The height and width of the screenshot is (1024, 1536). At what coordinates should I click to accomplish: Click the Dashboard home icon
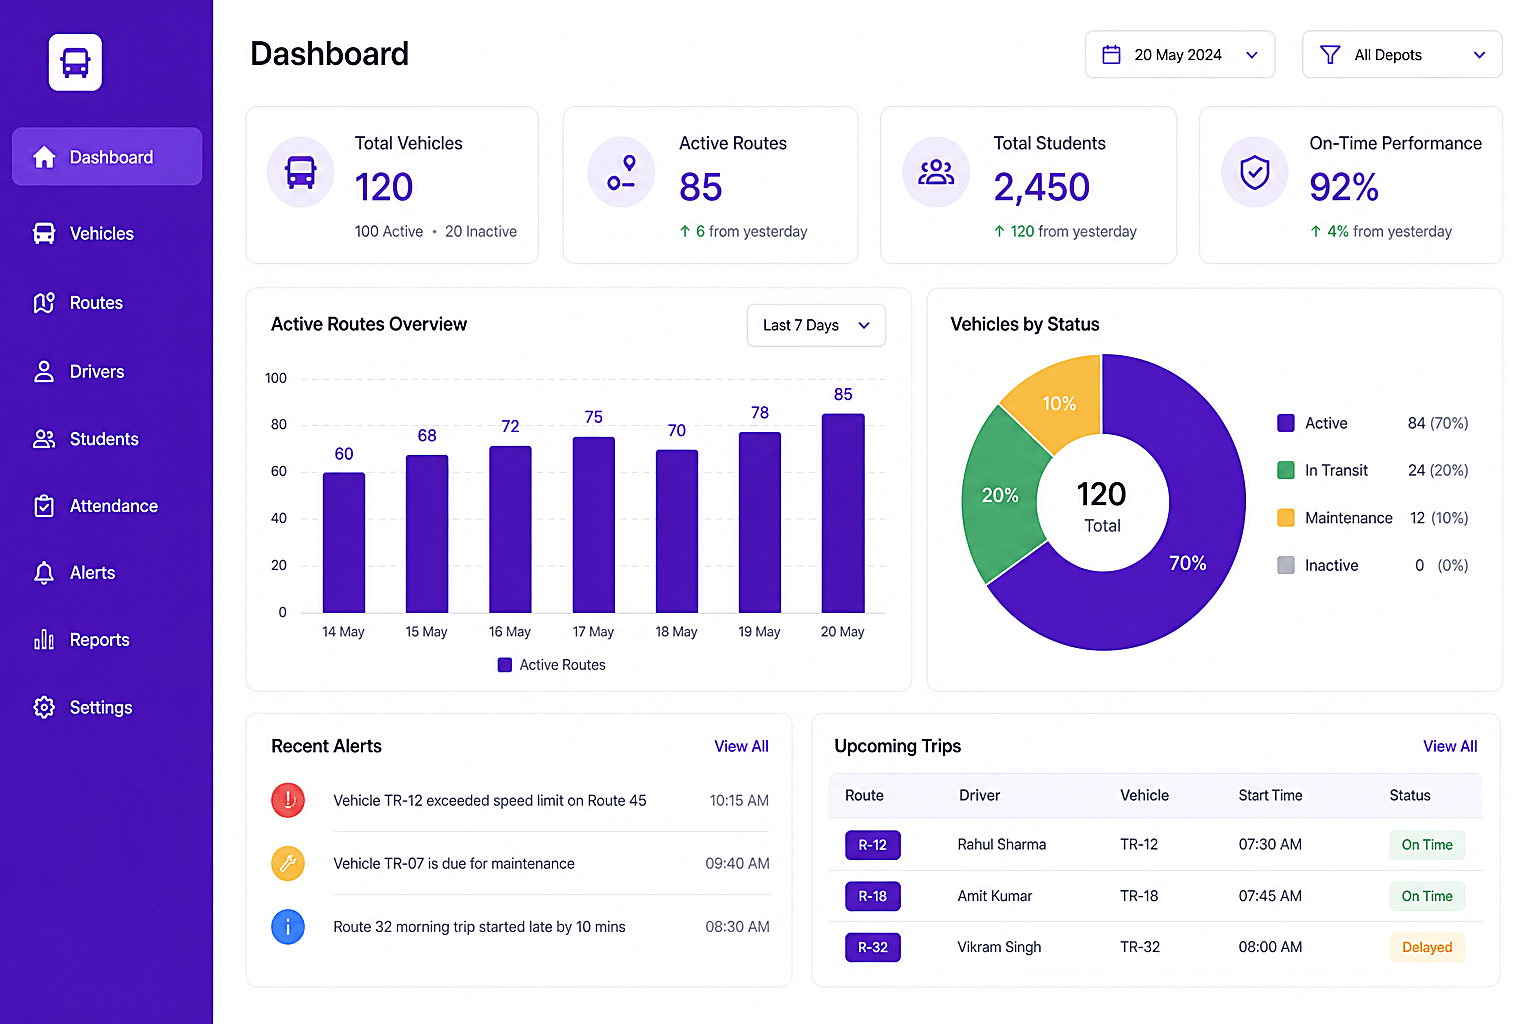tap(44, 157)
